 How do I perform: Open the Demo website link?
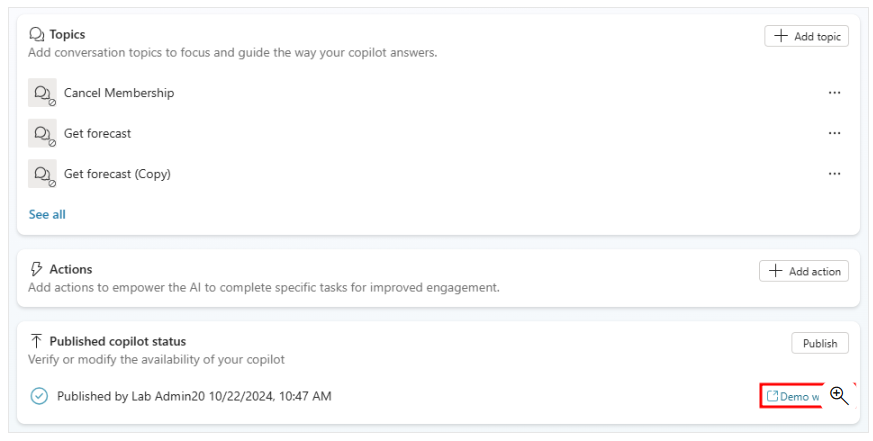click(x=792, y=396)
